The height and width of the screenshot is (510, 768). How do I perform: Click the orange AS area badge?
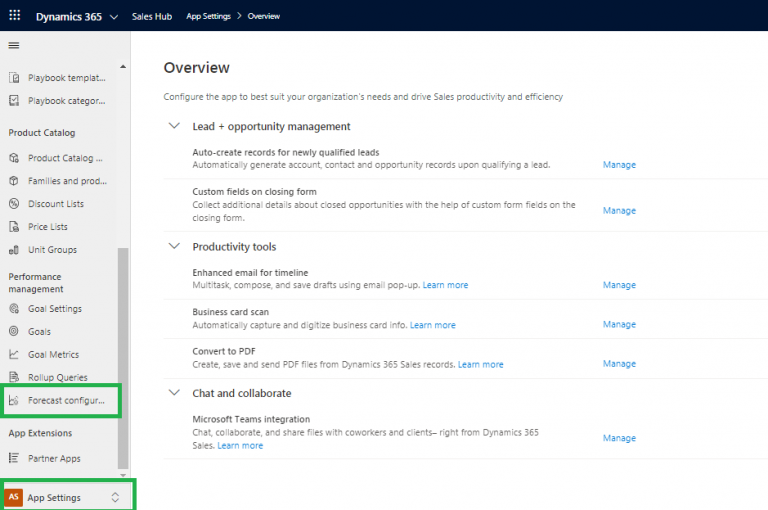14,497
